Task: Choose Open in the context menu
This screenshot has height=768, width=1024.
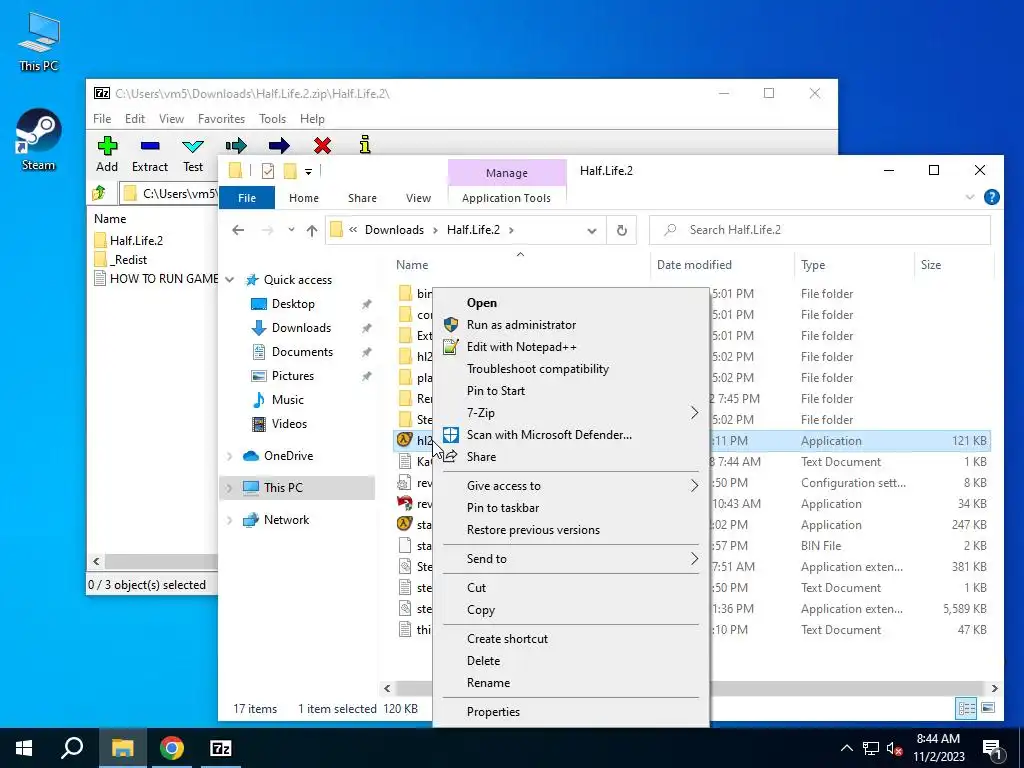Action: [x=571, y=303]
